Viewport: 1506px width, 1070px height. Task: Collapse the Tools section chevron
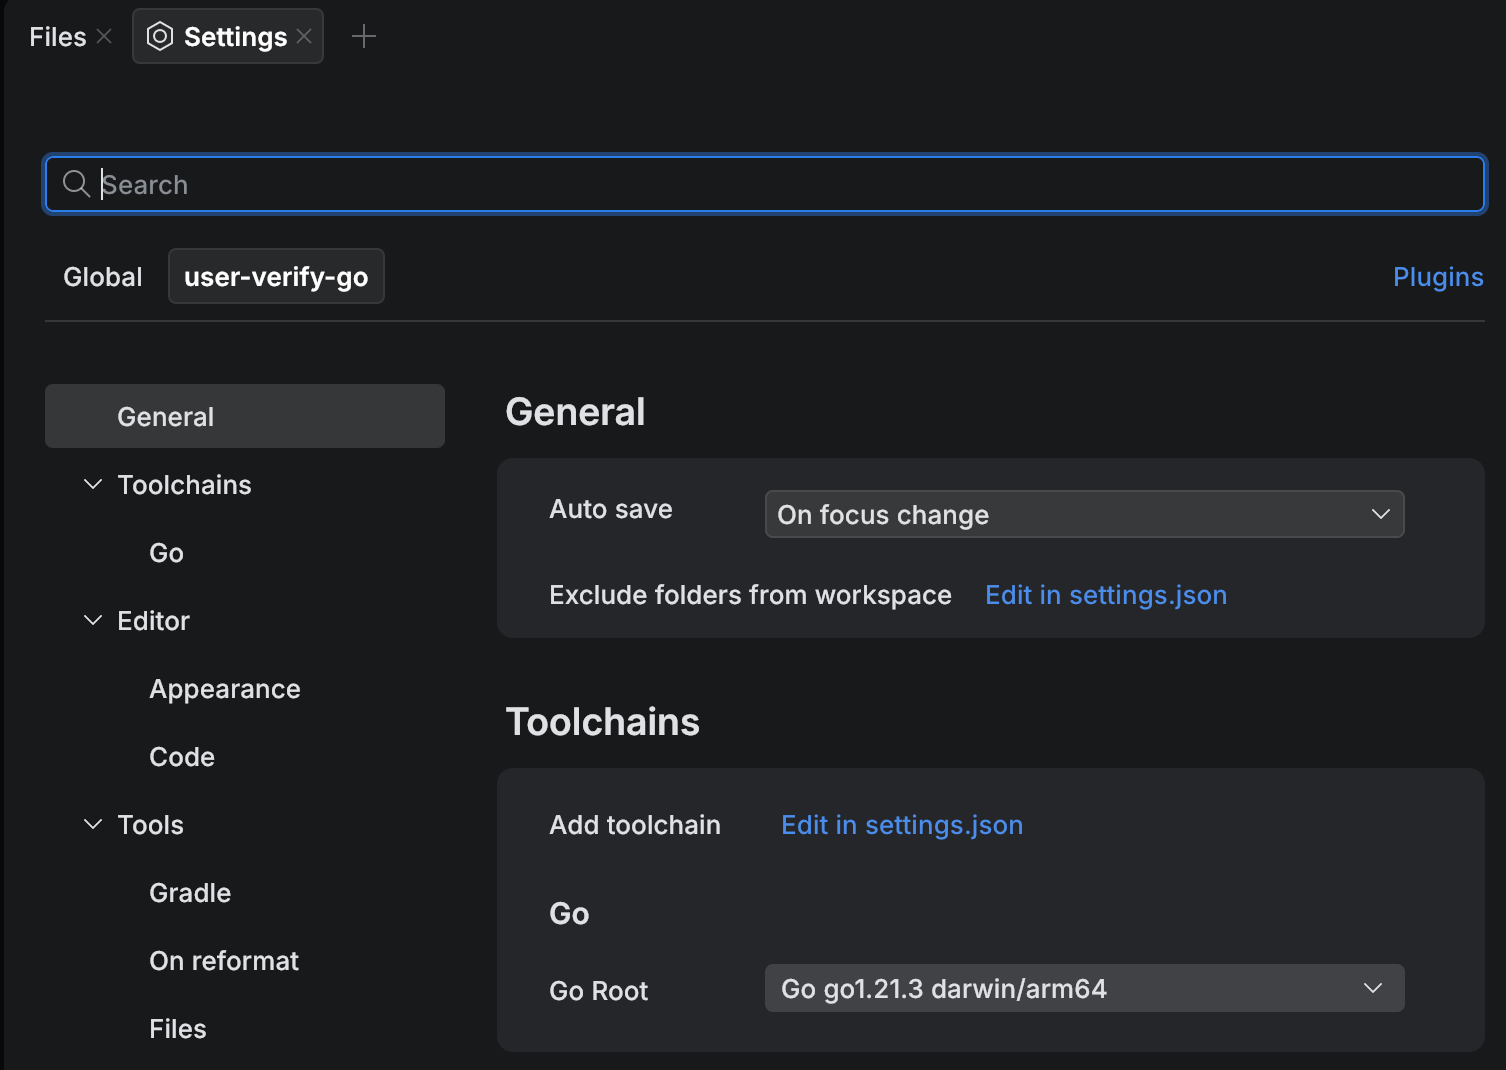point(92,824)
